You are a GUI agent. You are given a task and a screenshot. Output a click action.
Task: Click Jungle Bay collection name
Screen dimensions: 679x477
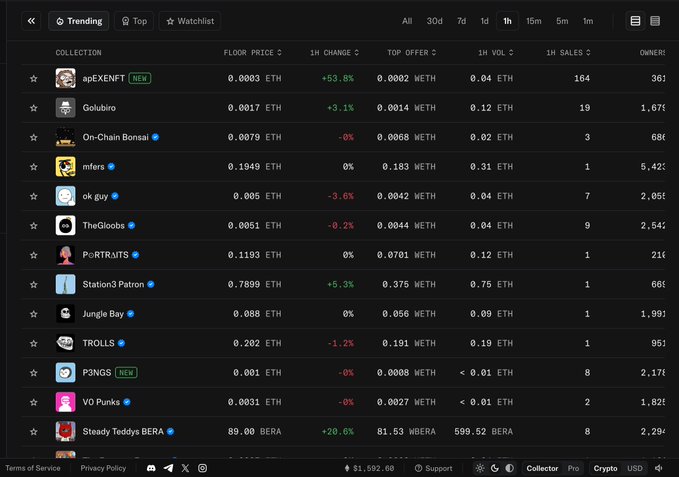pos(103,314)
